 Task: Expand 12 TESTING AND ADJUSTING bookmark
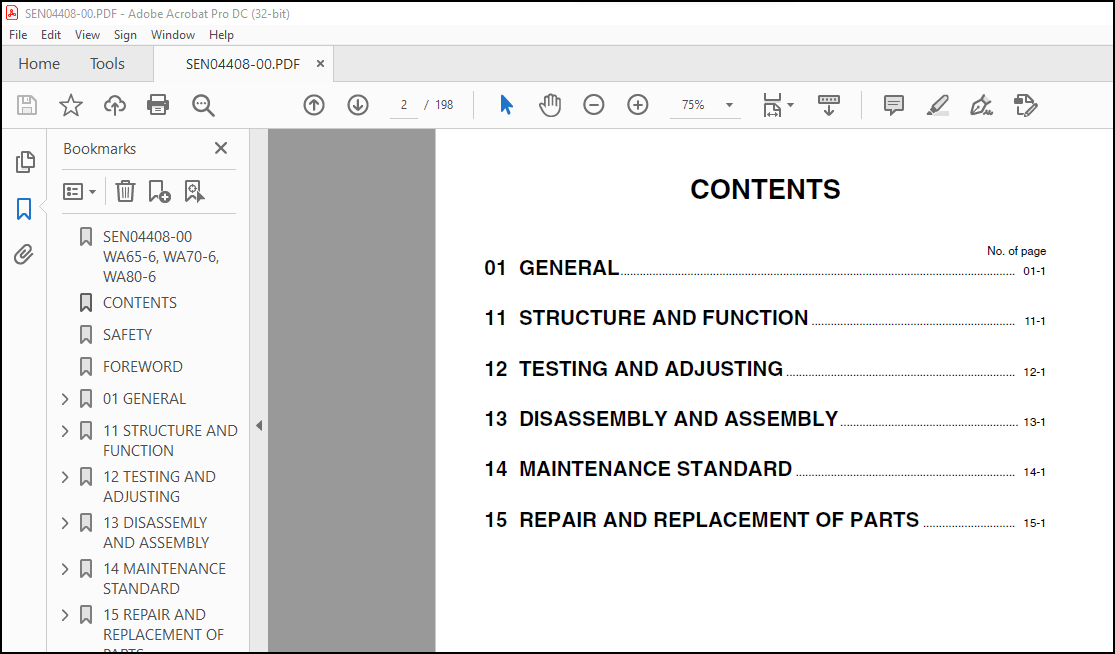click(x=65, y=477)
